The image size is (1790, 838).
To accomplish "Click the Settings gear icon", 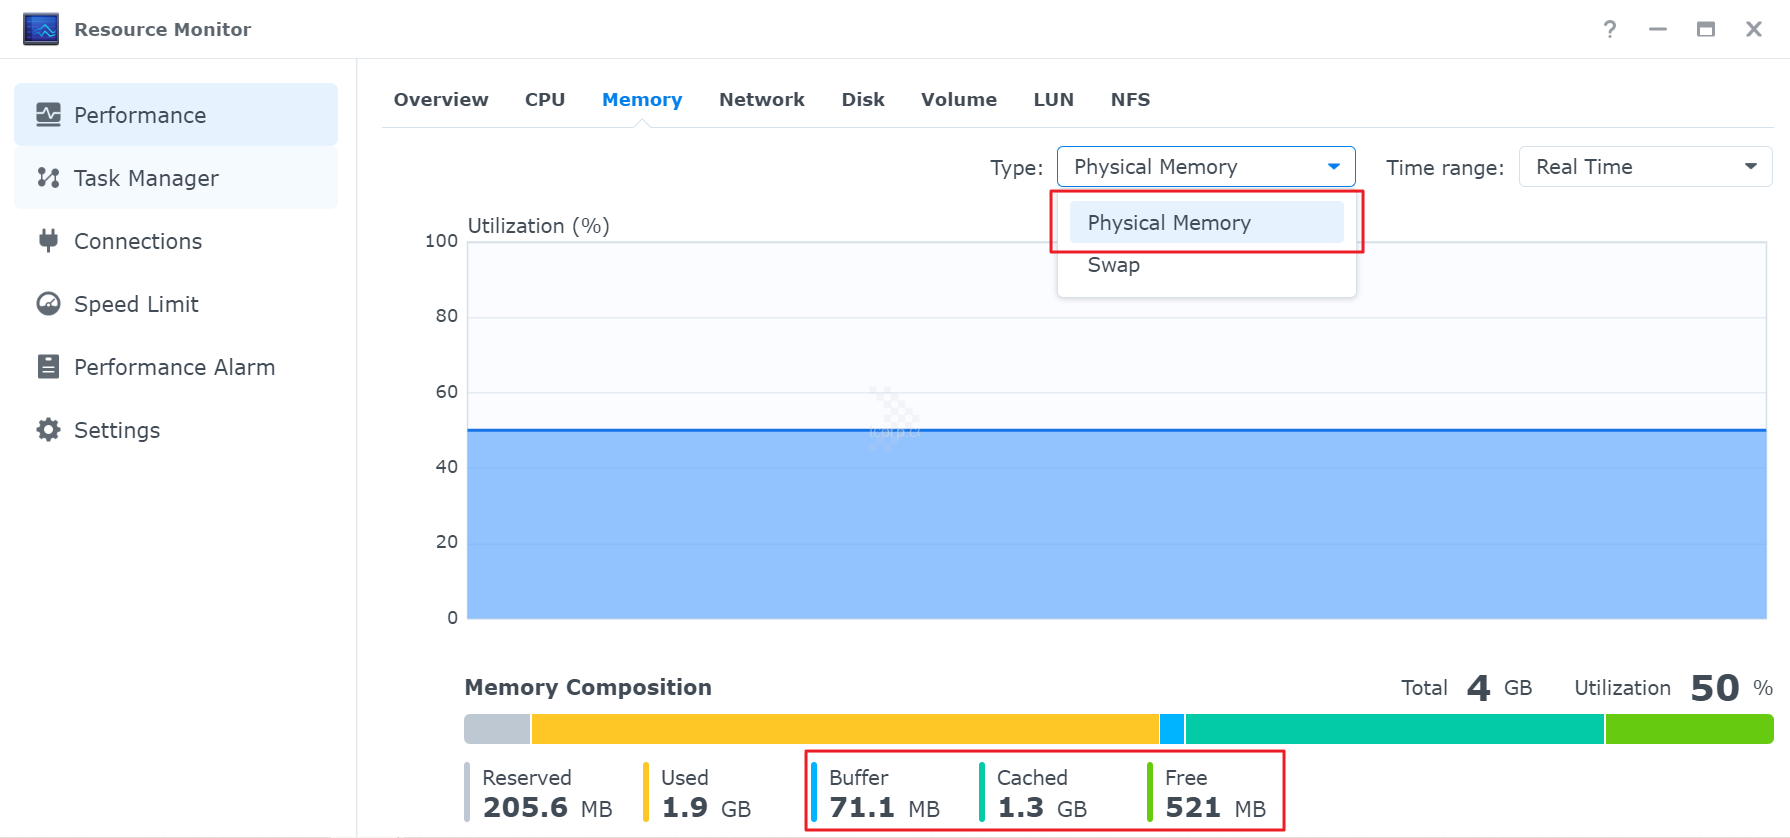I will 48,430.
